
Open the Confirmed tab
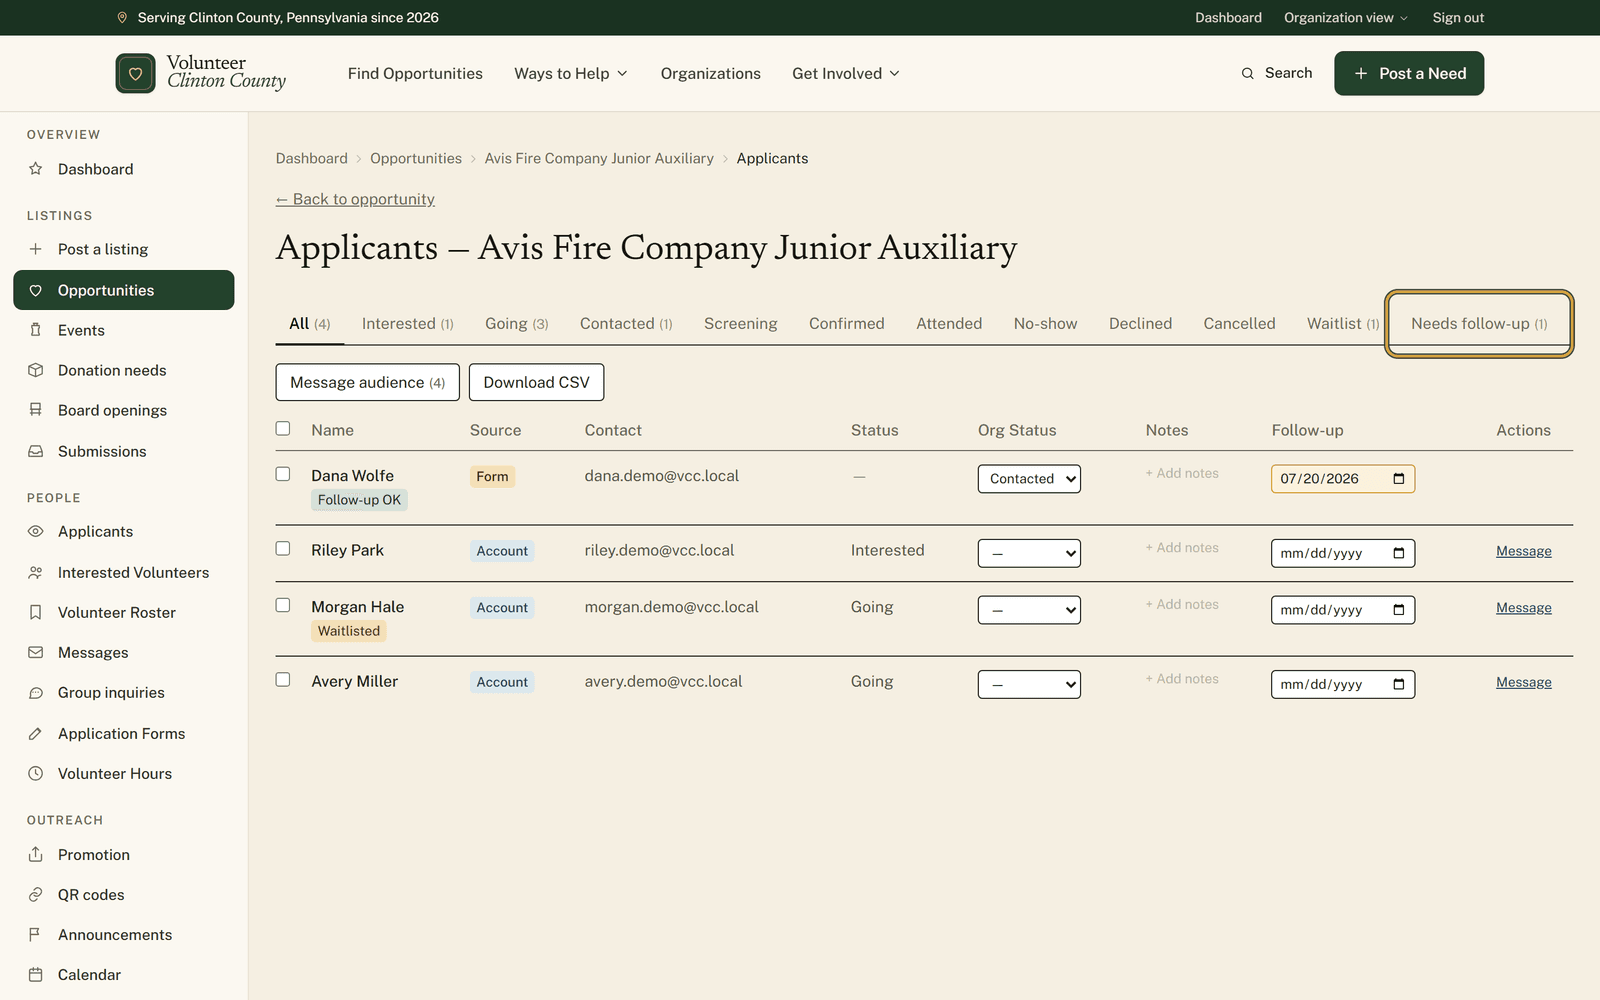pyautogui.click(x=847, y=324)
